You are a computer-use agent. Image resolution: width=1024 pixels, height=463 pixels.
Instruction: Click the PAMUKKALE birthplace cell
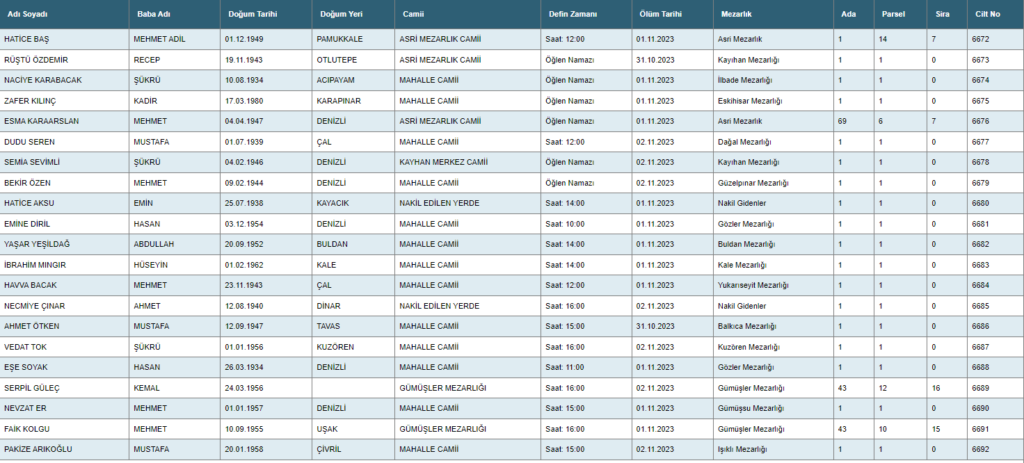[x=340, y=39]
